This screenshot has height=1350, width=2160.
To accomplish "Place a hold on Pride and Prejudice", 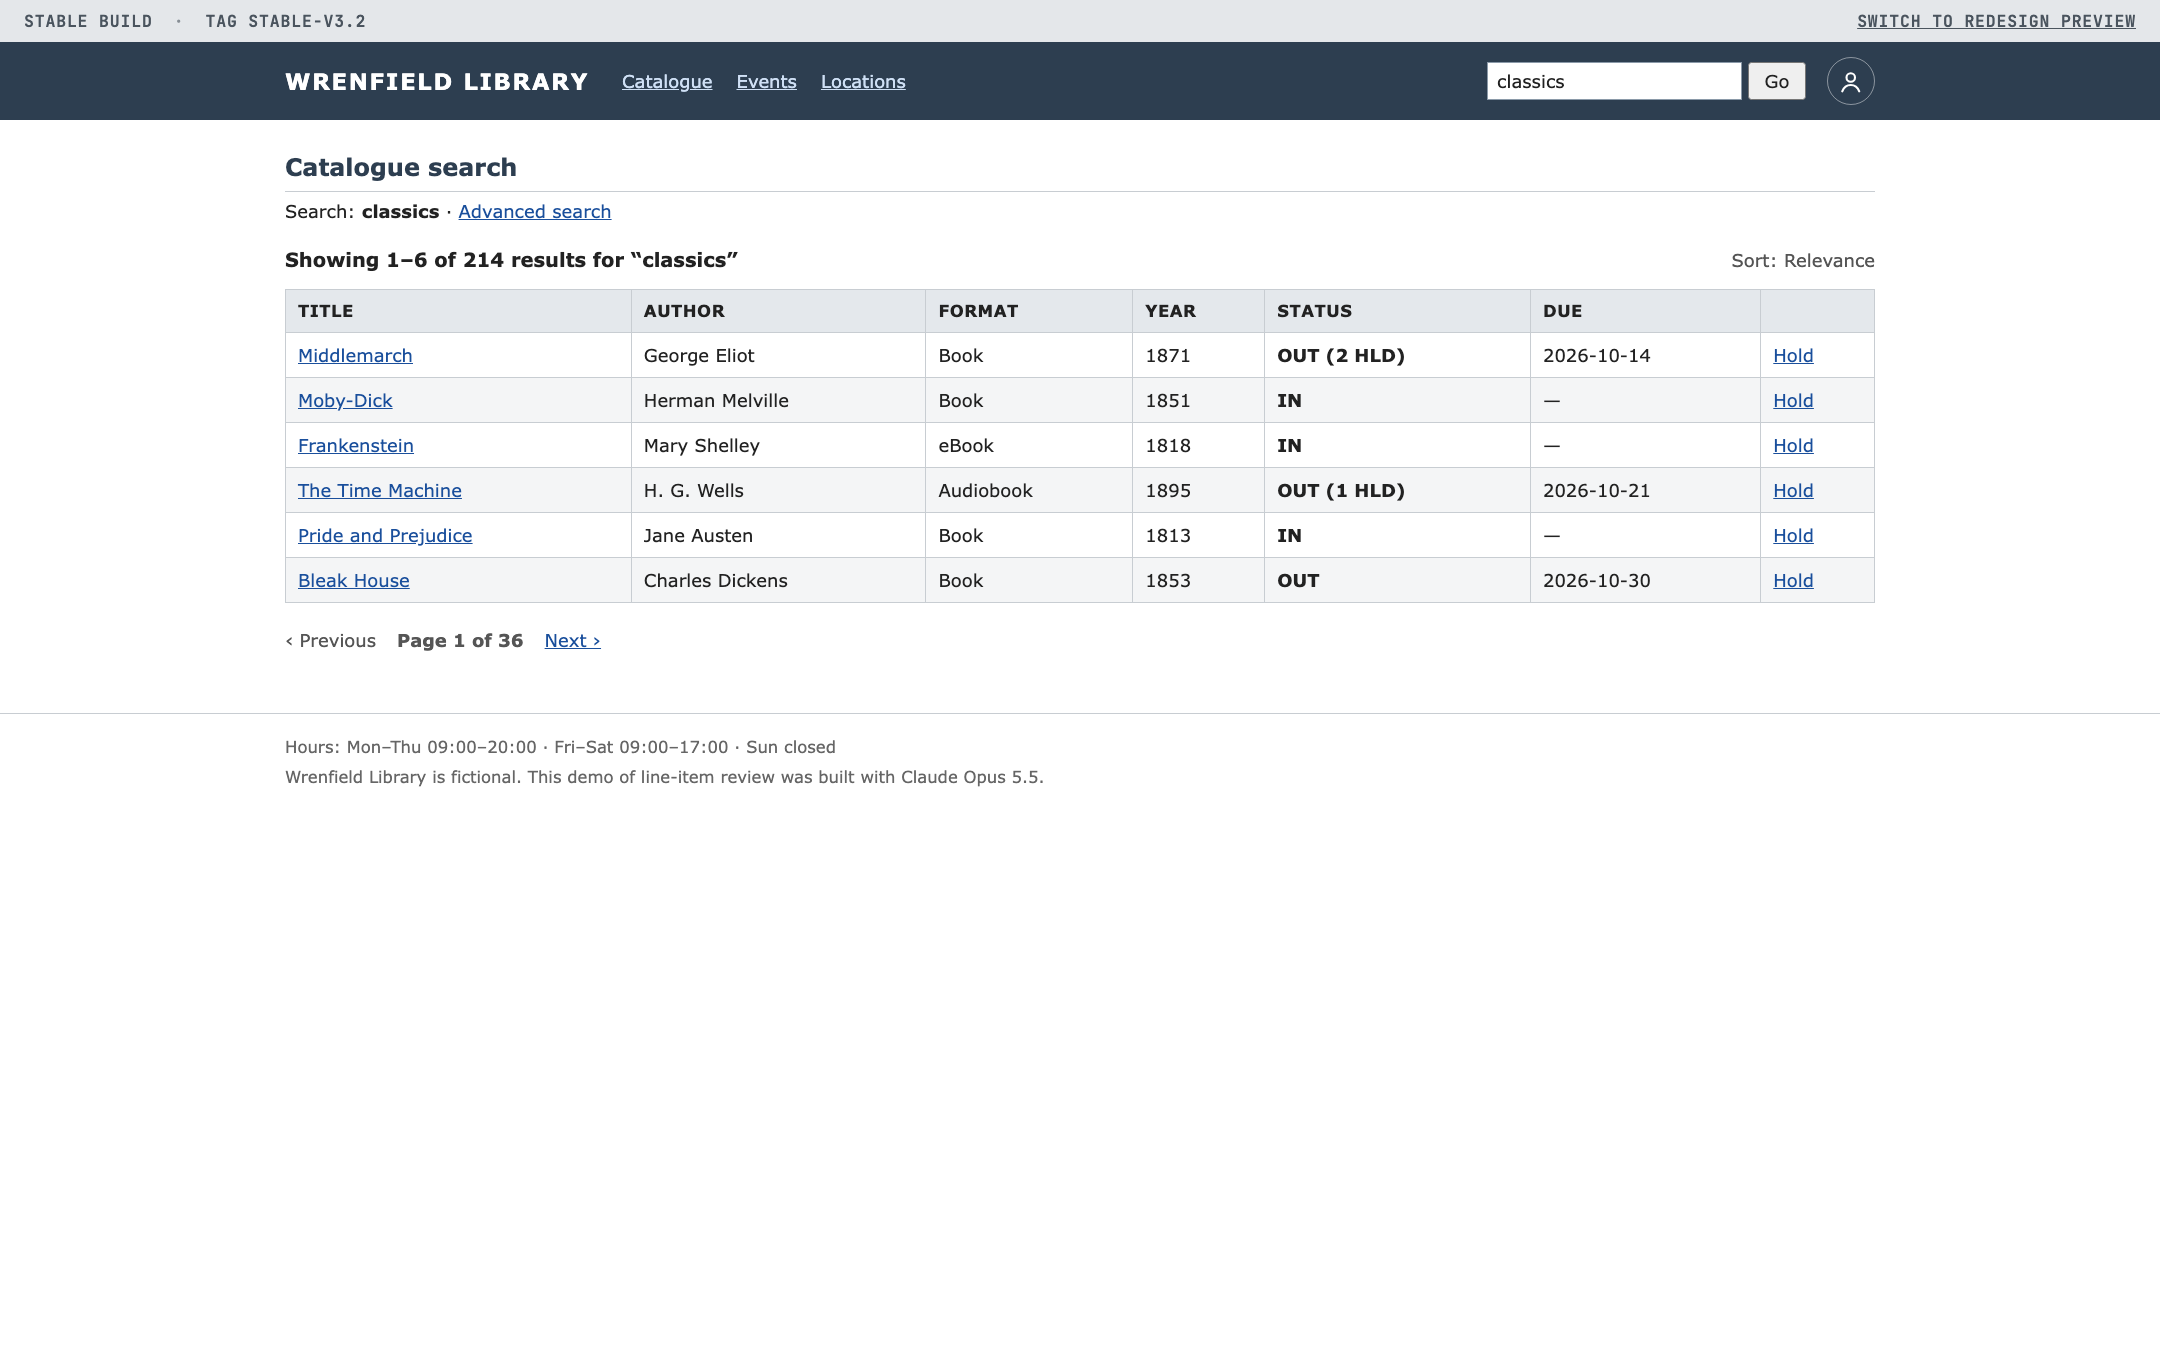I will point(1793,536).
